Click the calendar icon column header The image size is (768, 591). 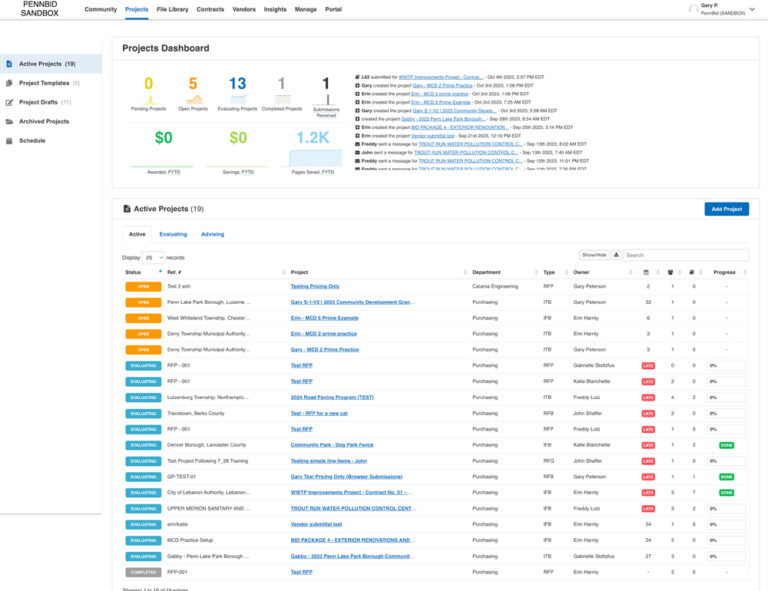646,272
